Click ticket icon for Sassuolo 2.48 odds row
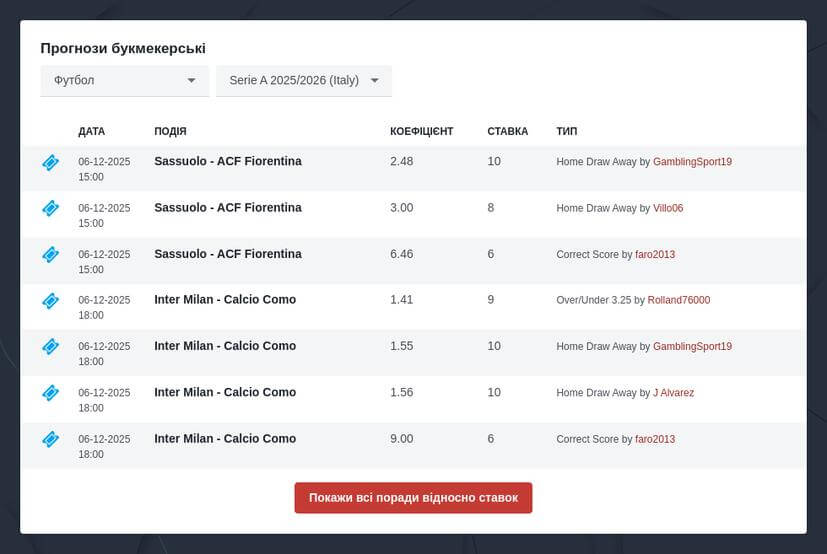Viewport: 827px width, 554px height. [50, 162]
